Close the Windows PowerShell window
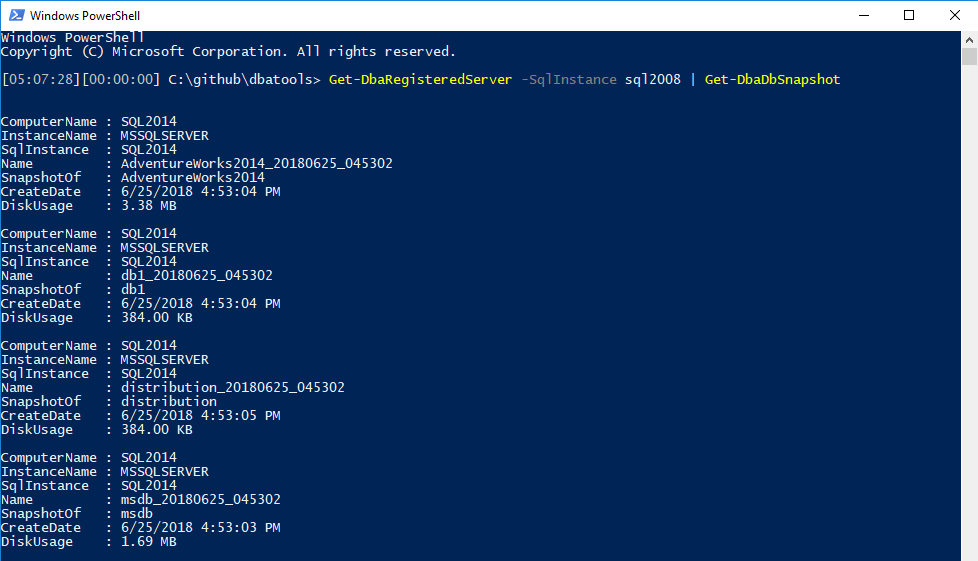Viewport: 978px width, 561px height. click(954, 15)
